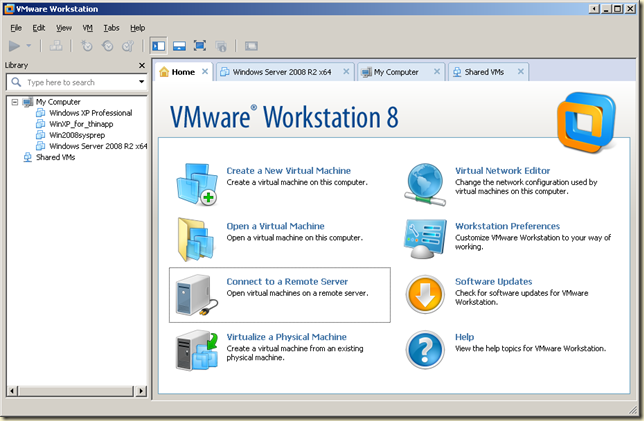Click the Connect to a Remote Server link
The height and width of the screenshot is (421, 644).
[287, 281]
